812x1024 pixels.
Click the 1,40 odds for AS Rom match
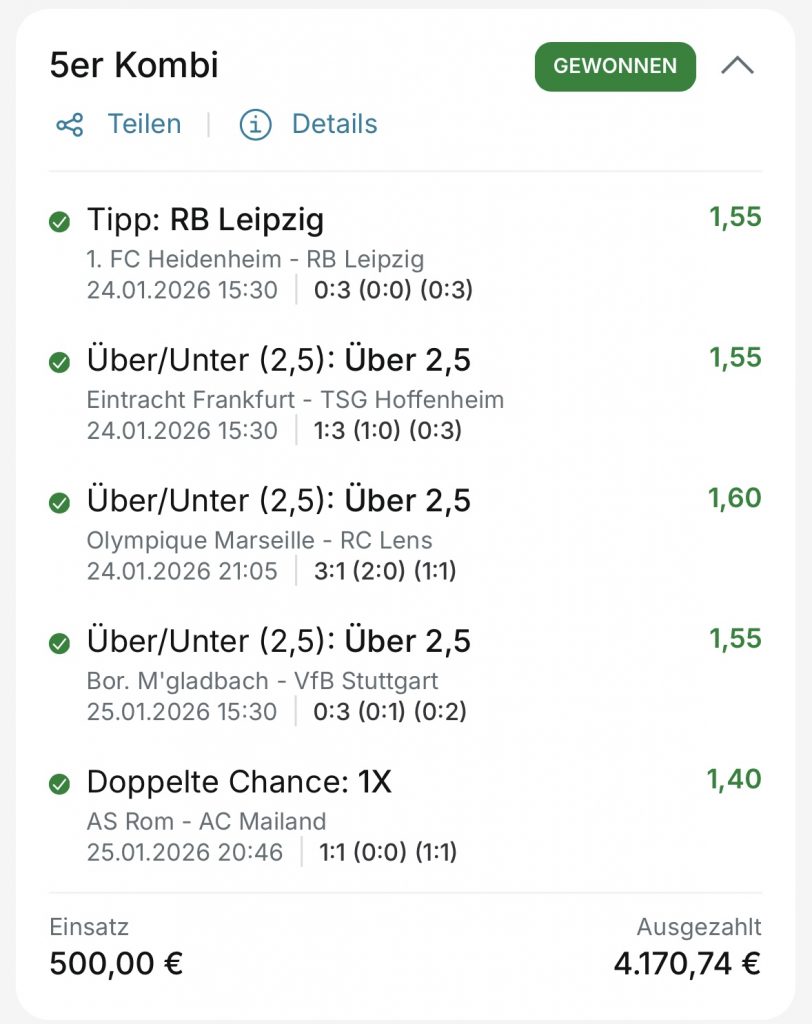(735, 779)
